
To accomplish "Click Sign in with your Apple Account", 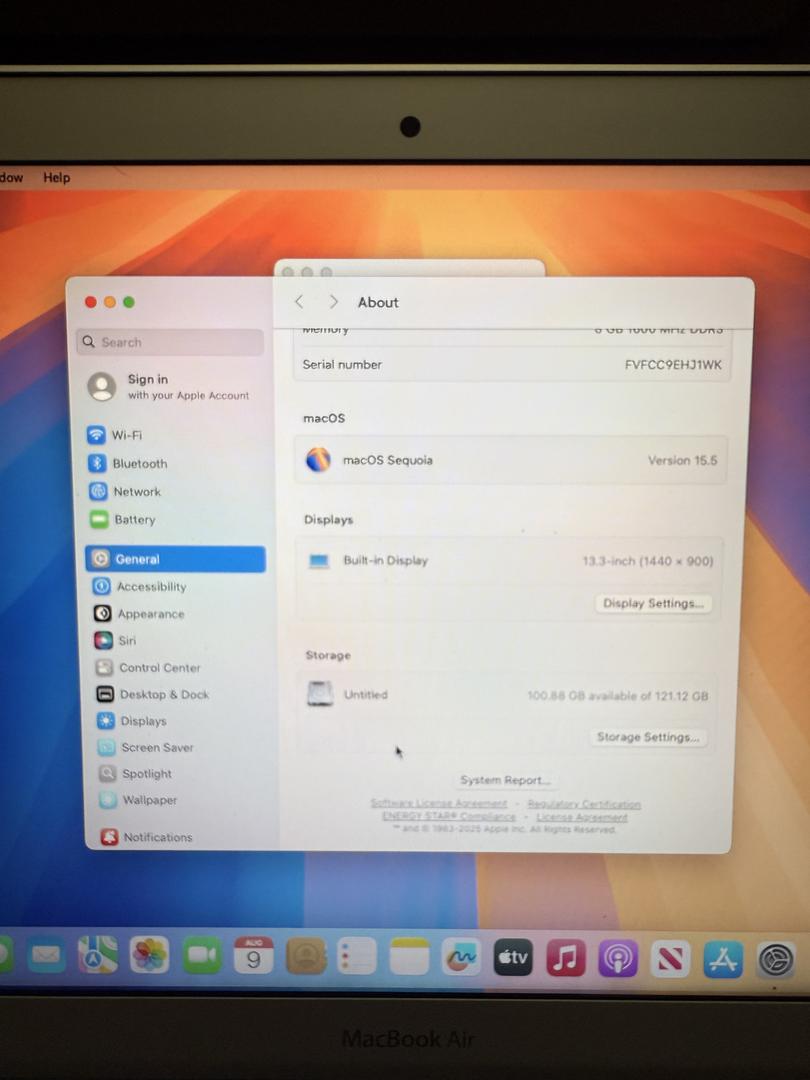I will [x=169, y=386].
